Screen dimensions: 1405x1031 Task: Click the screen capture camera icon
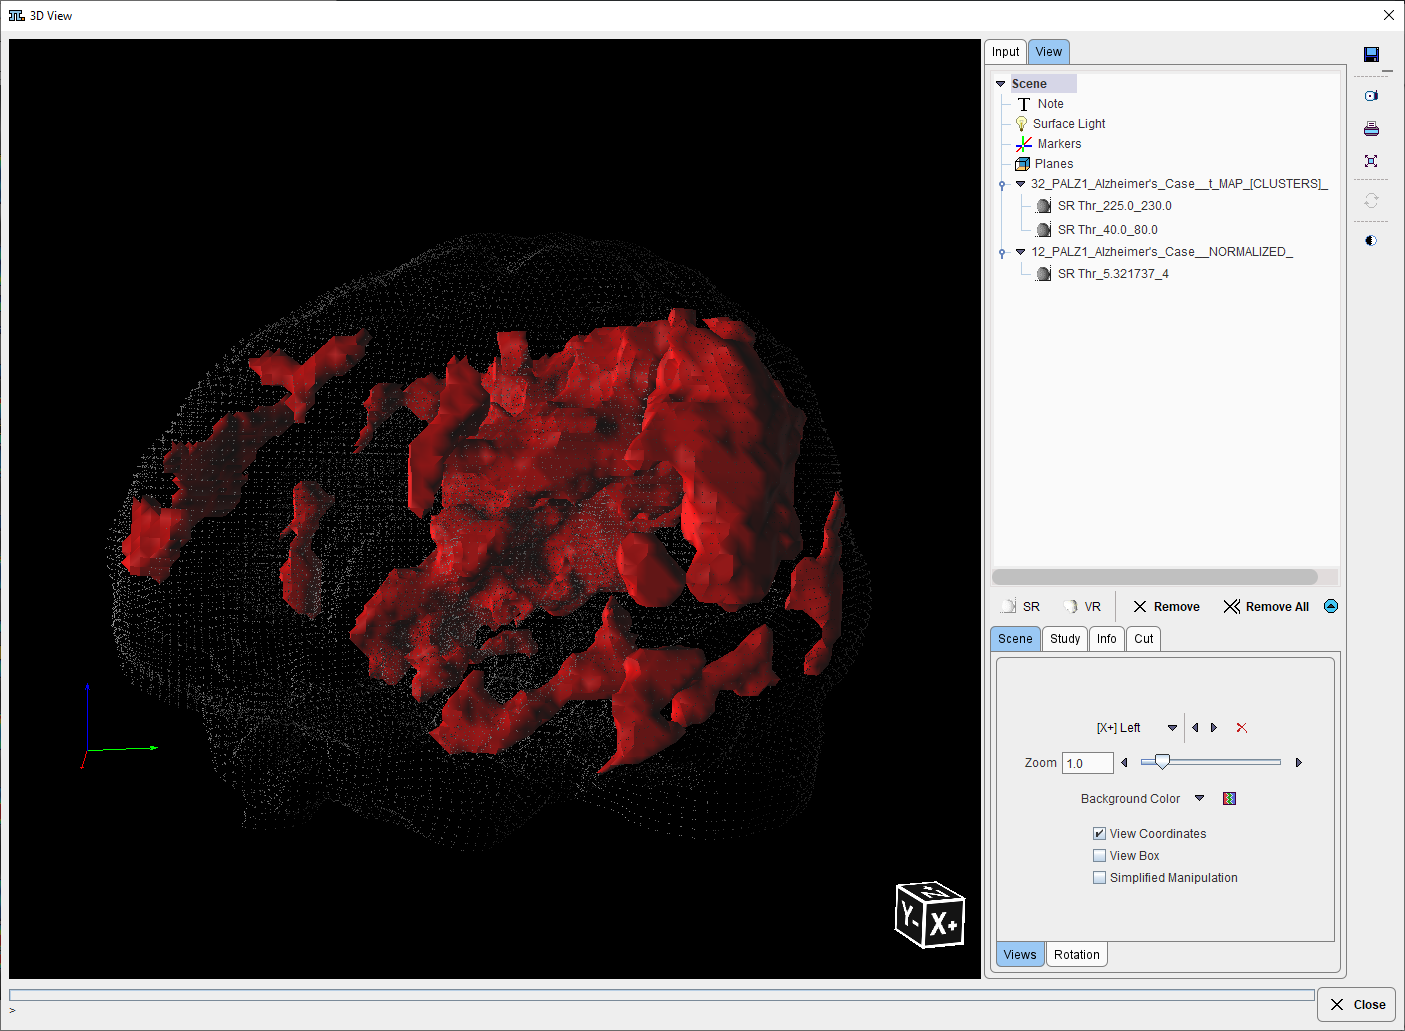tap(1371, 96)
